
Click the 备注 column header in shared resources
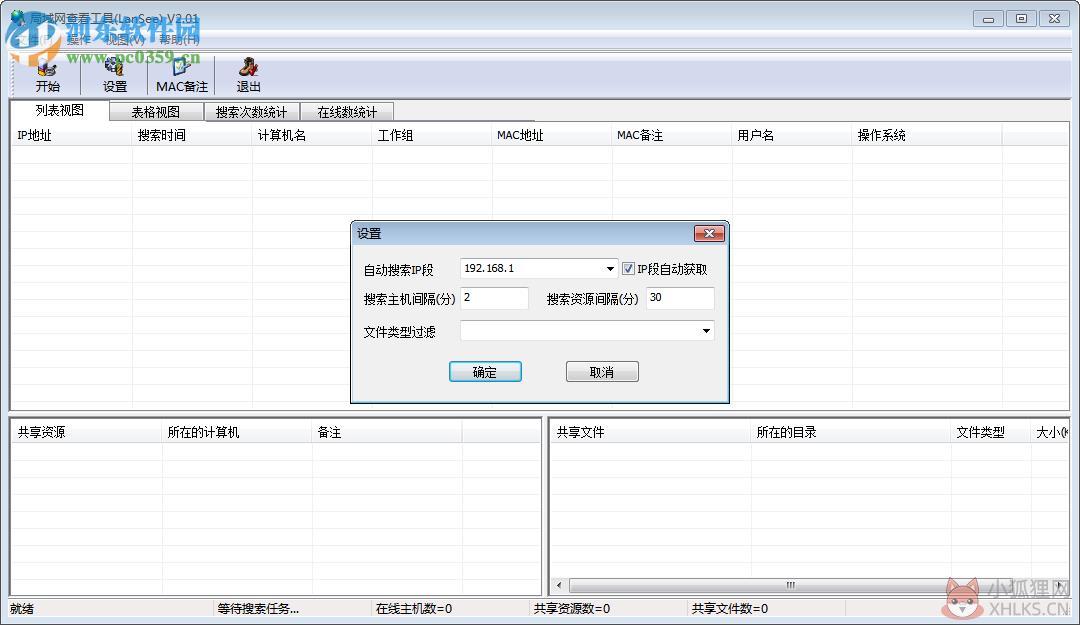[386, 432]
